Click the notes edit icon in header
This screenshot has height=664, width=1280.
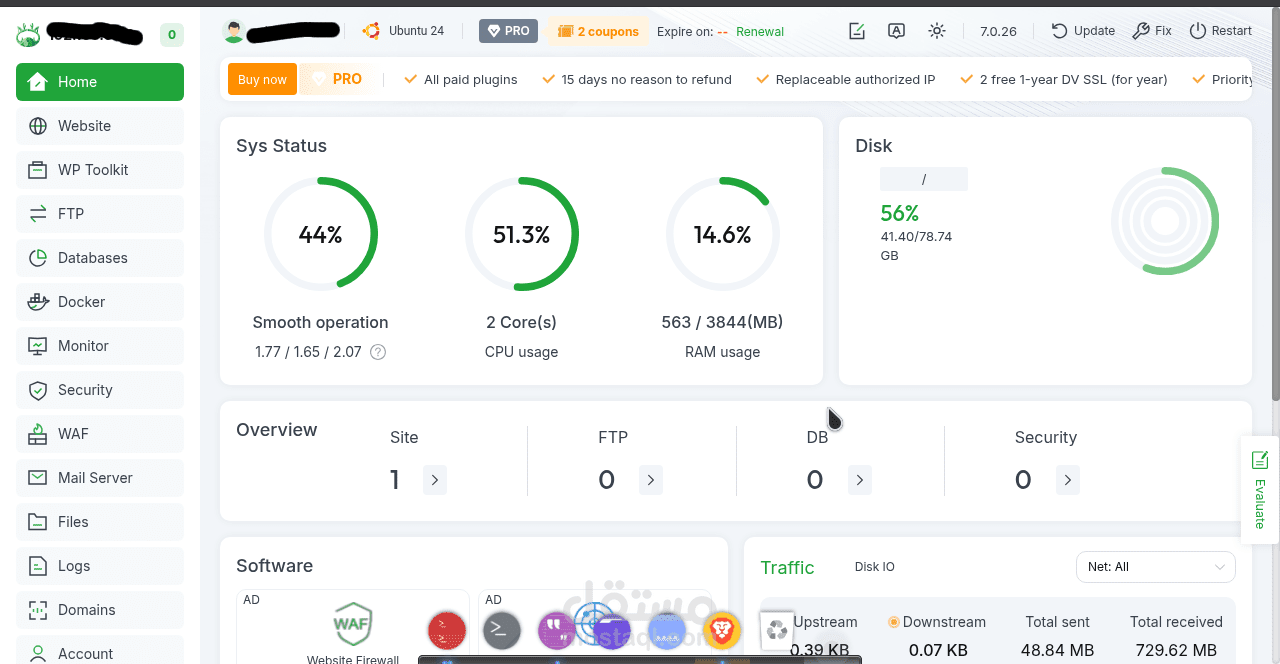[857, 31]
